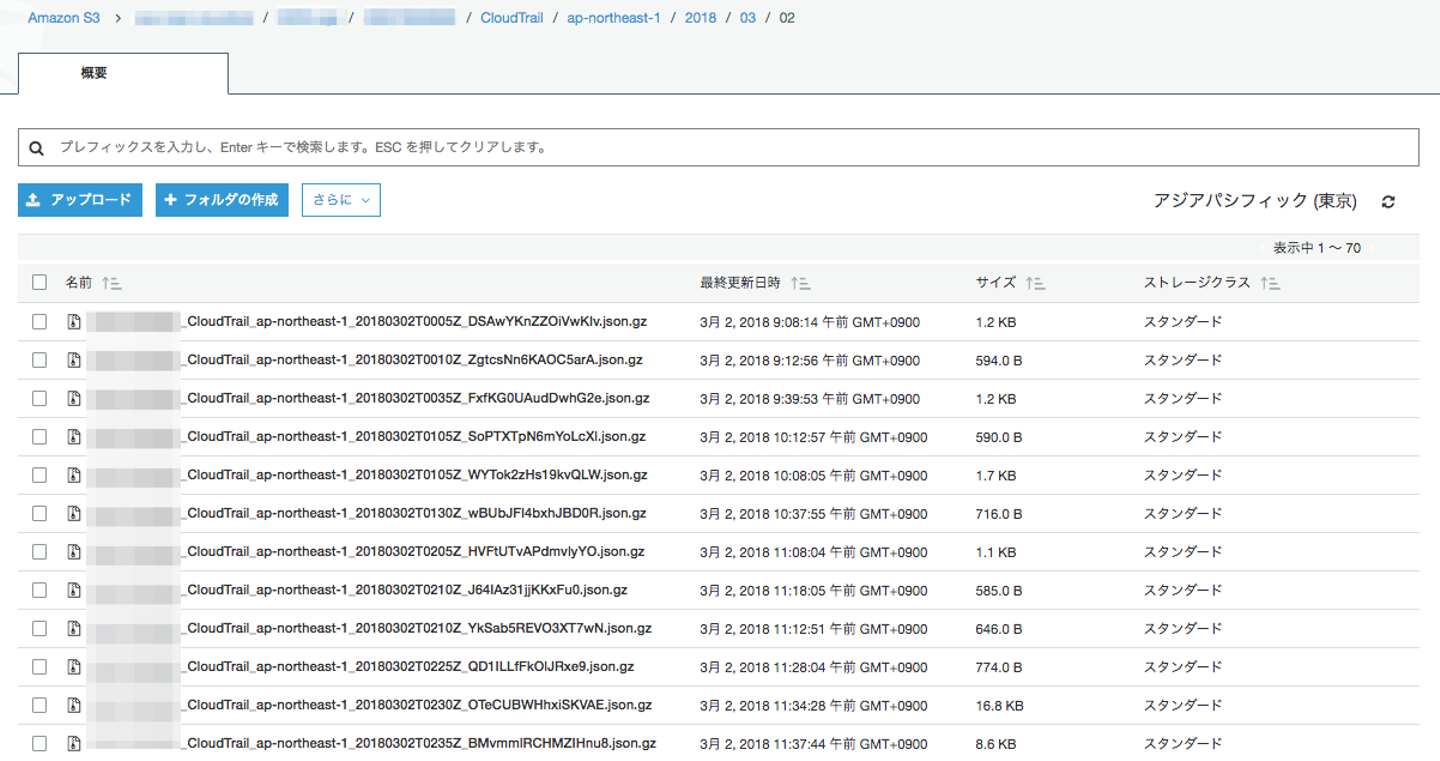Select the checkbox for the T0130Z file

[39, 513]
